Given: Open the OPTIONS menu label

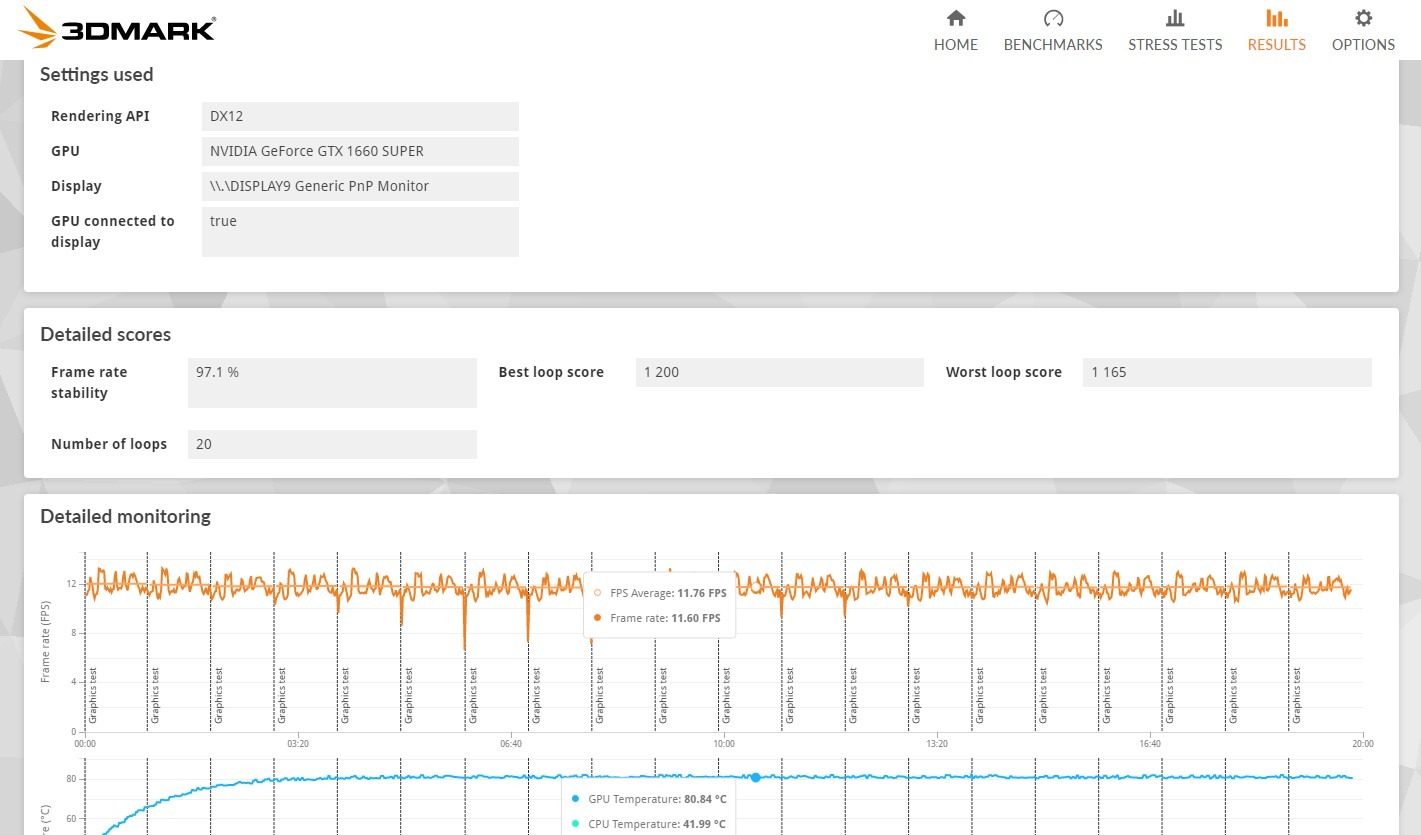Looking at the screenshot, I should (x=1363, y=44).
